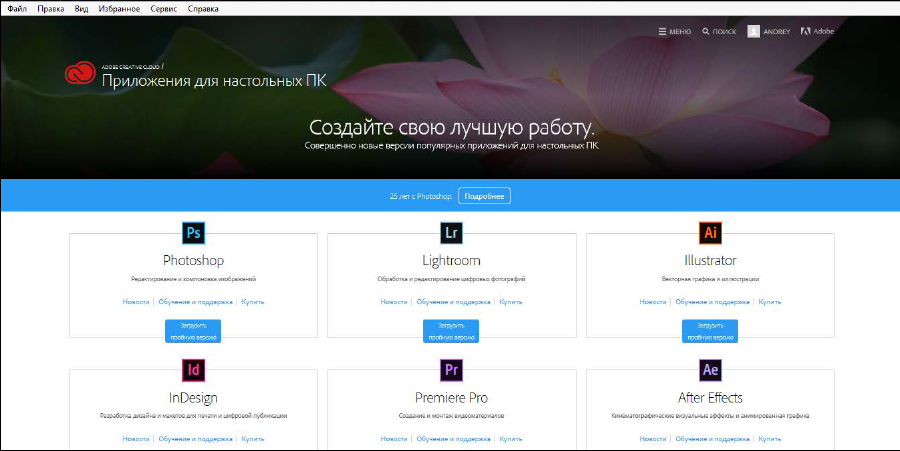Click the Приложения для настольных ПК heading
Image resolution: width=900 pixels, height=451 pixels.
[214, 80]
